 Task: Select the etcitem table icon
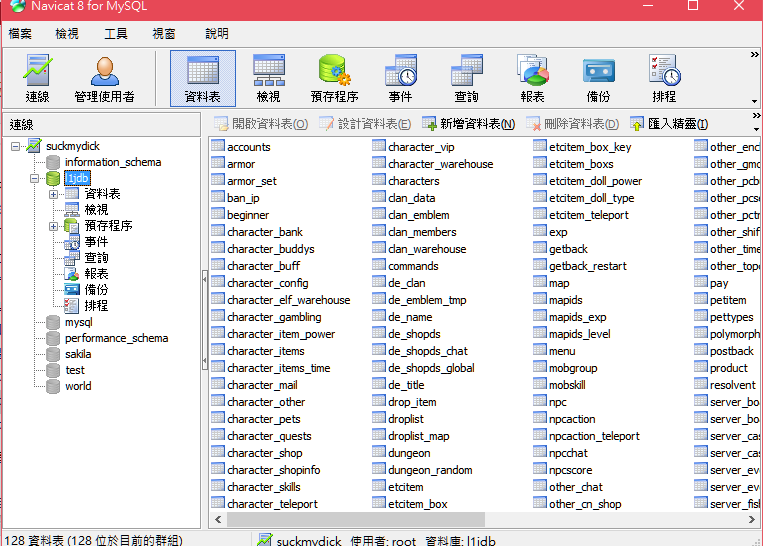coord(379,486)
